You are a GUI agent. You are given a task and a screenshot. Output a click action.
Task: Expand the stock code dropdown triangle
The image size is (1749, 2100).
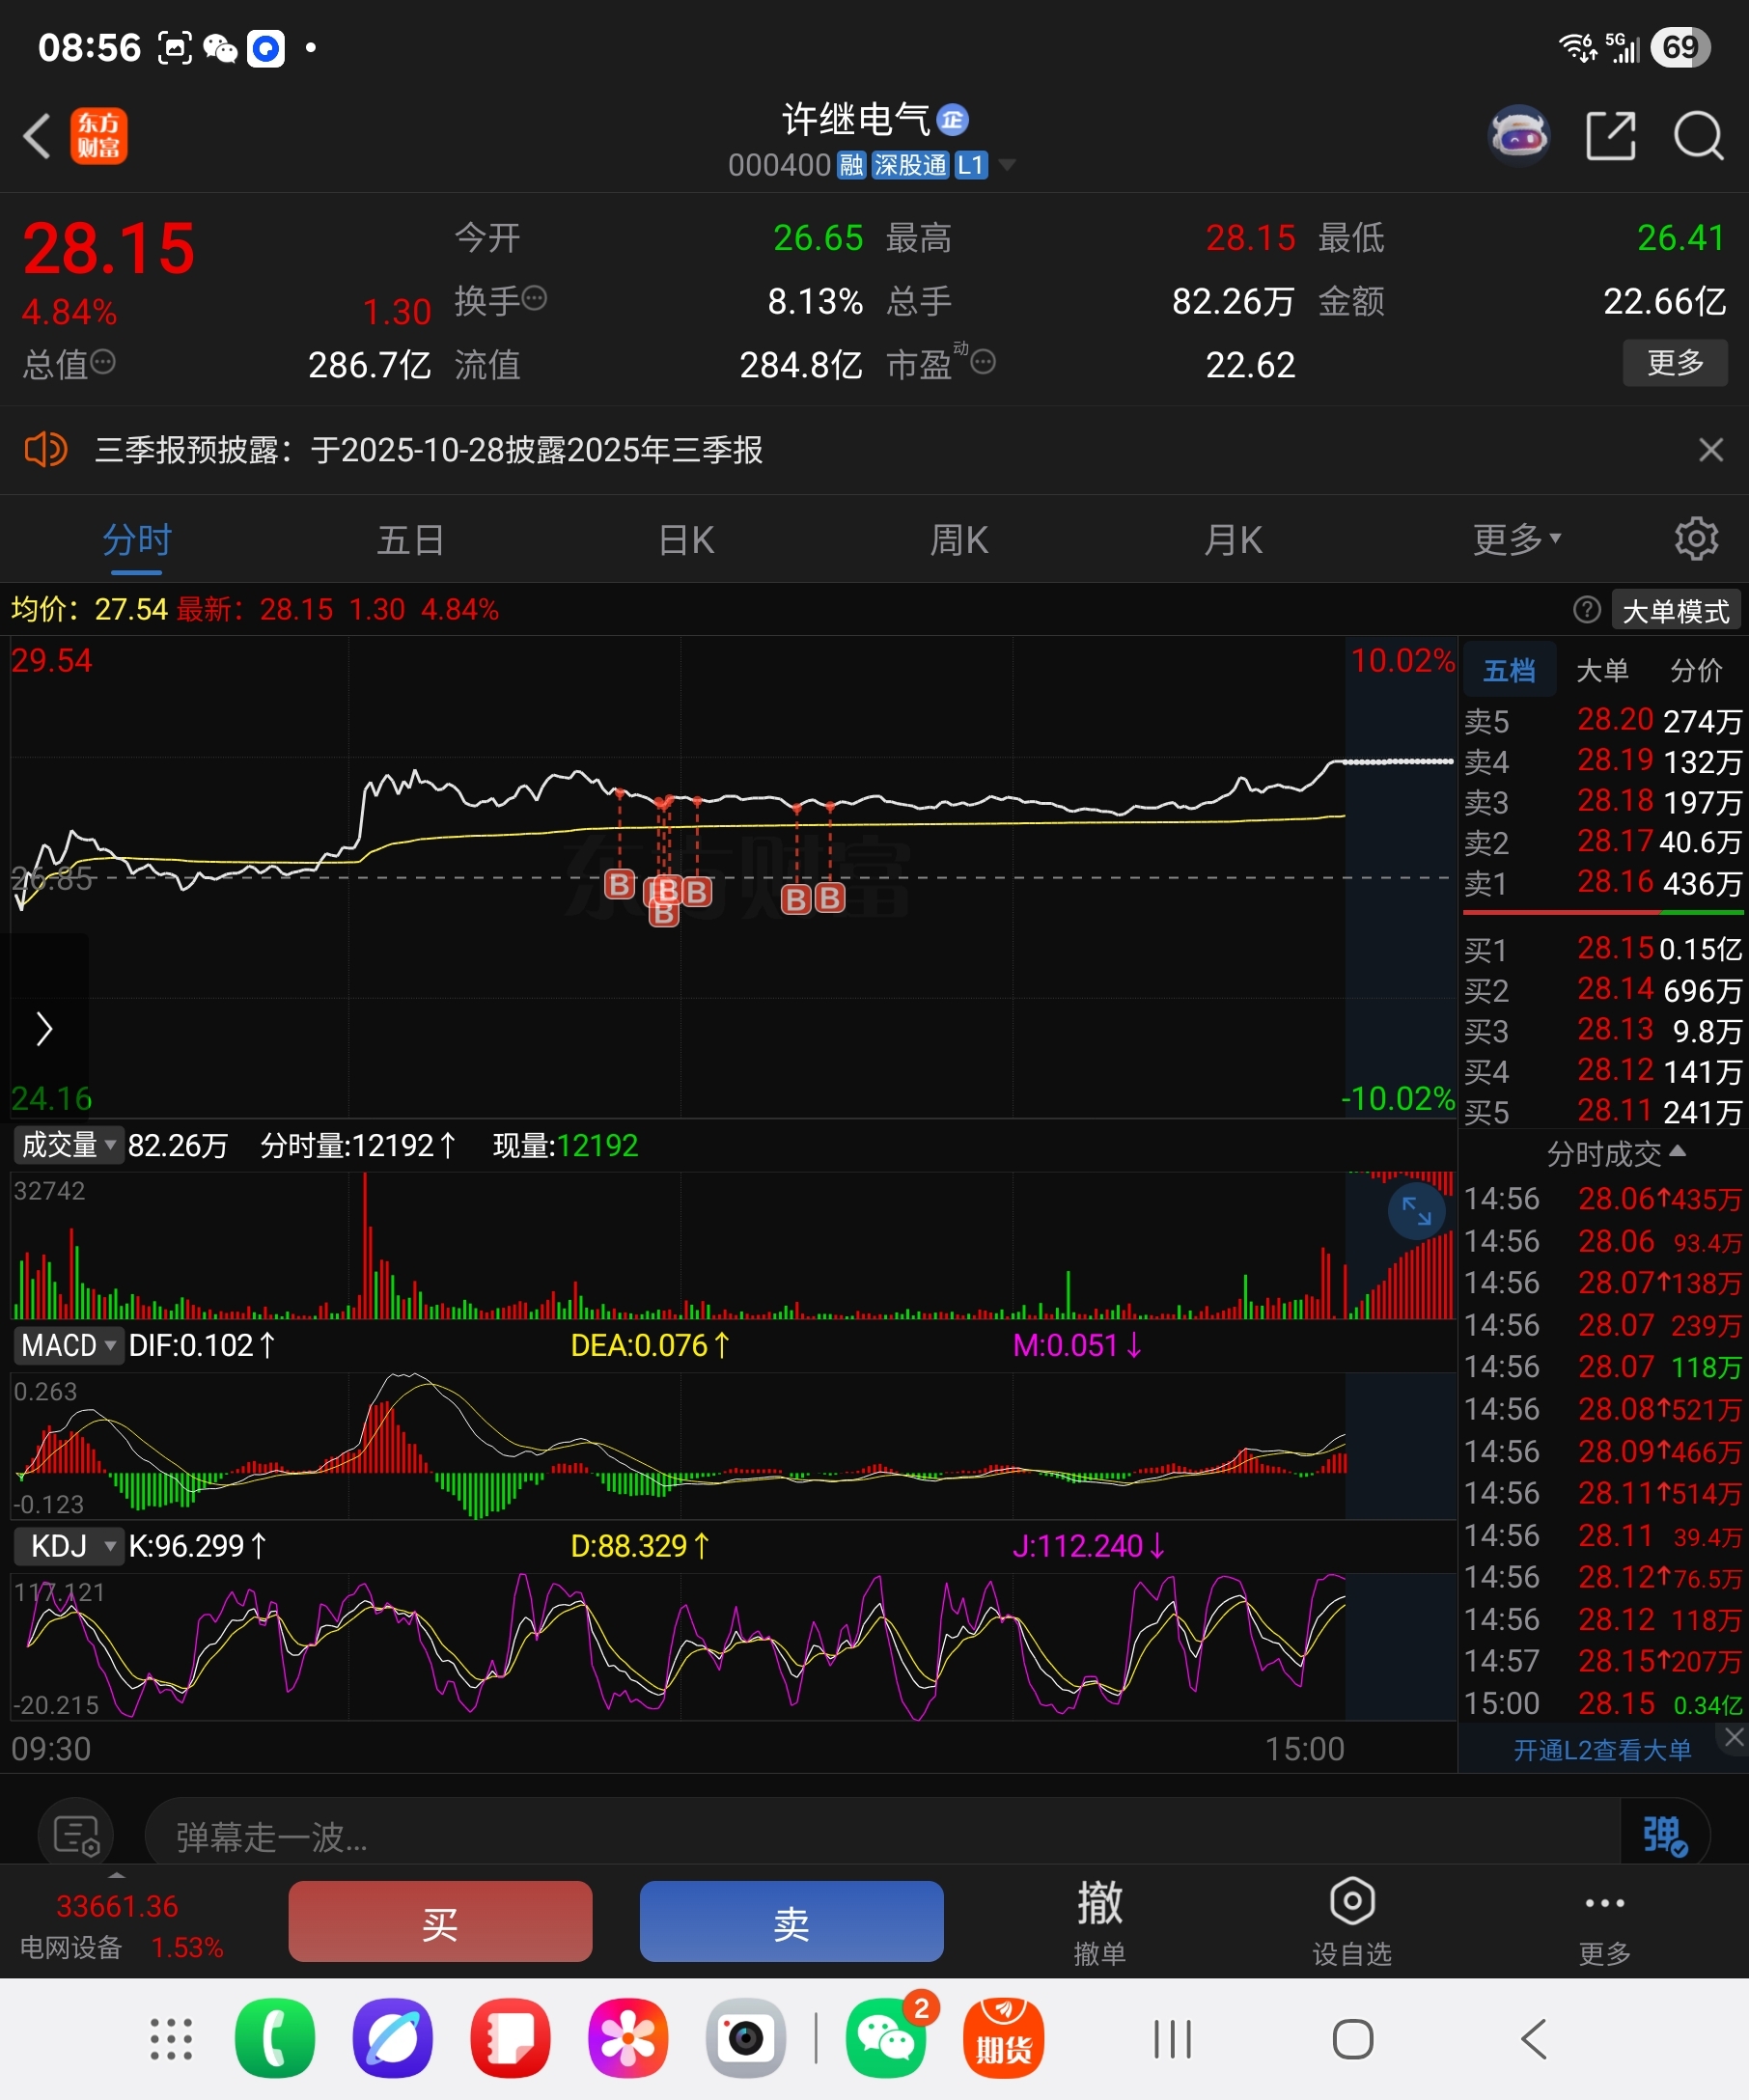click(1007, 165)
